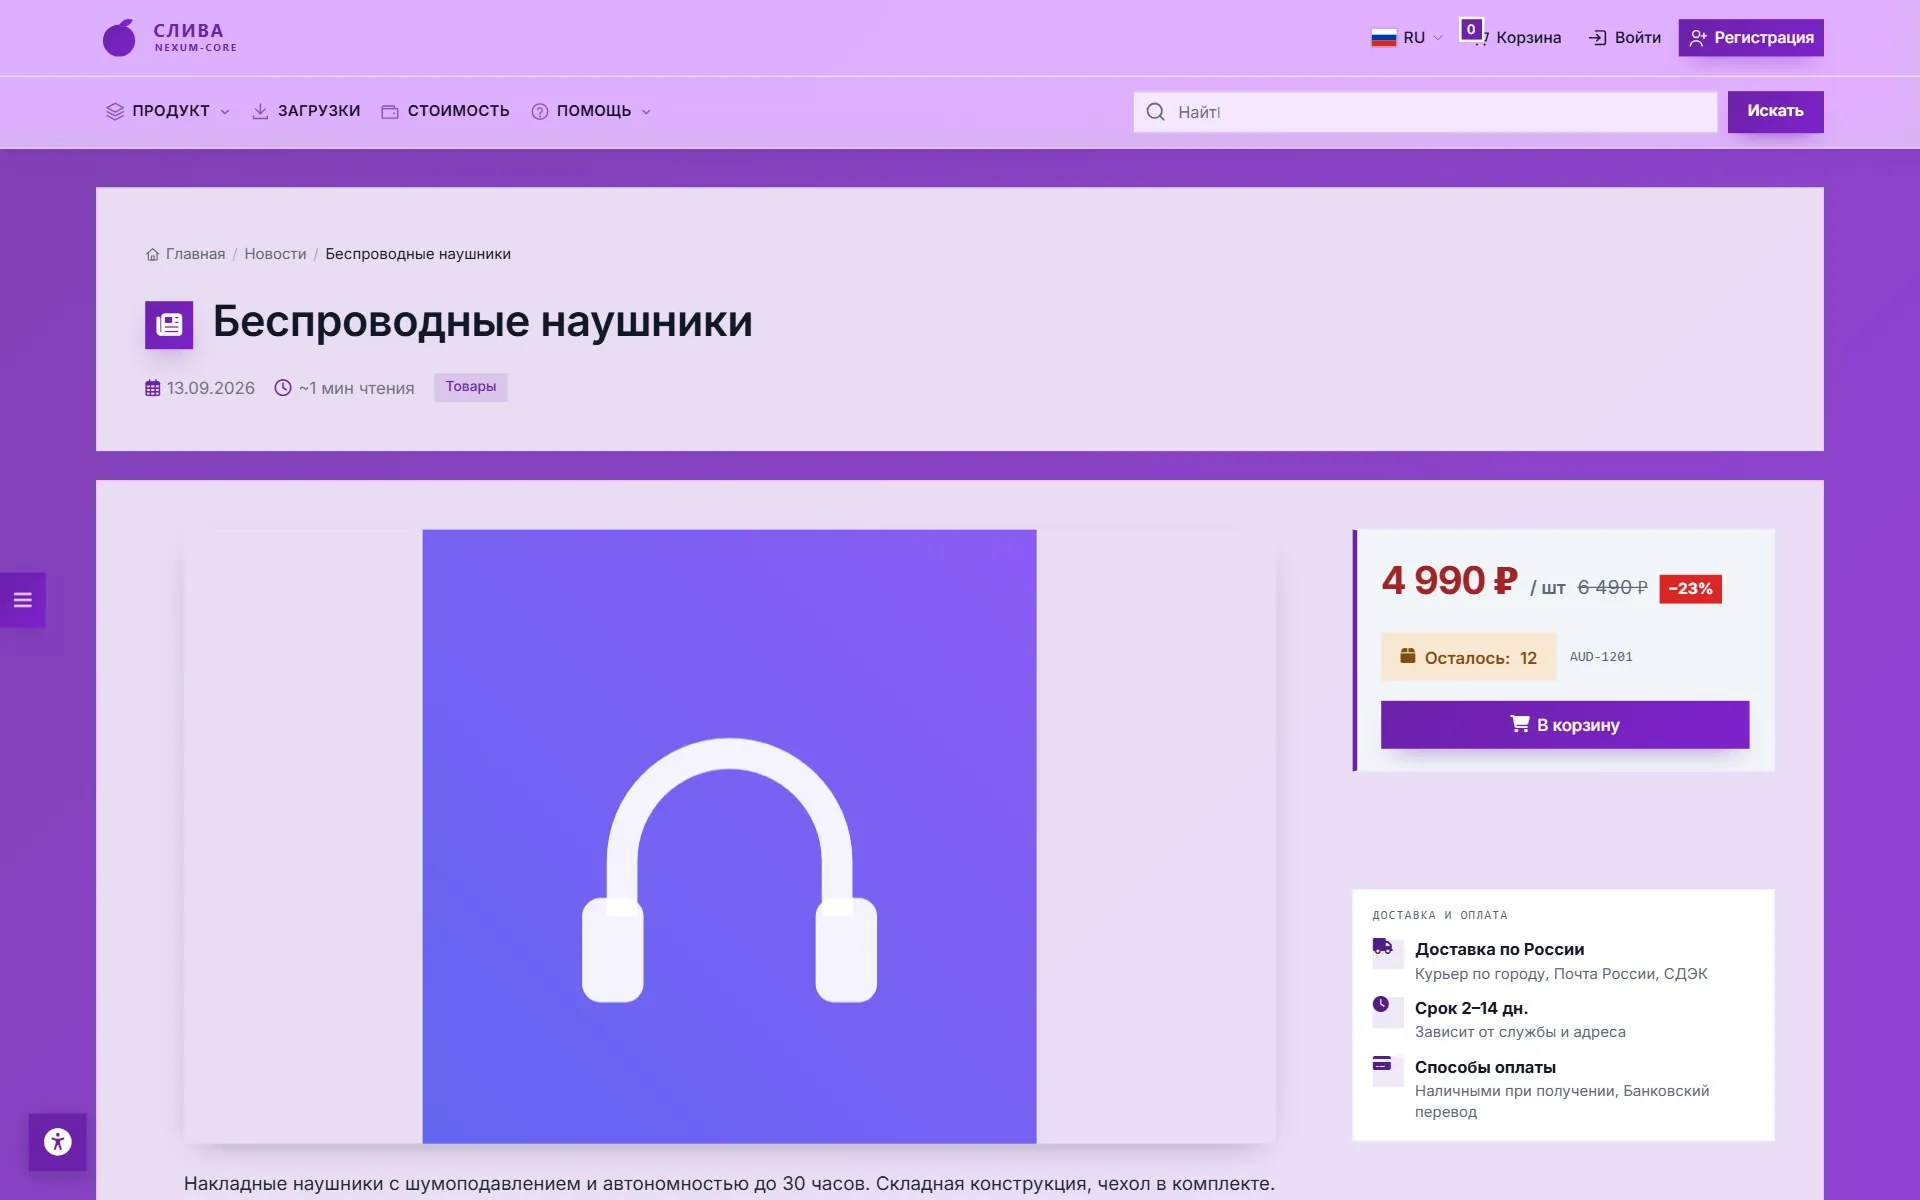Click the home icon in breadcrumbs
This screenshot has height=1200, width=1920.
152,254
